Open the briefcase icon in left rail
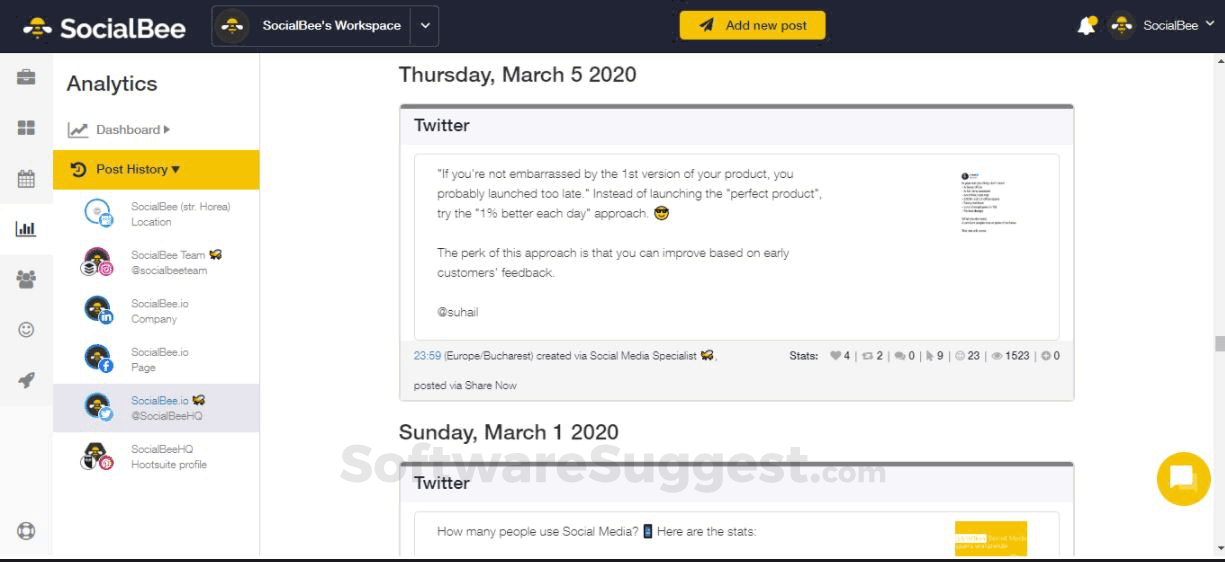Image resolution: width=1225 pixels, height=562 pixels. click(x=26, y=79)
